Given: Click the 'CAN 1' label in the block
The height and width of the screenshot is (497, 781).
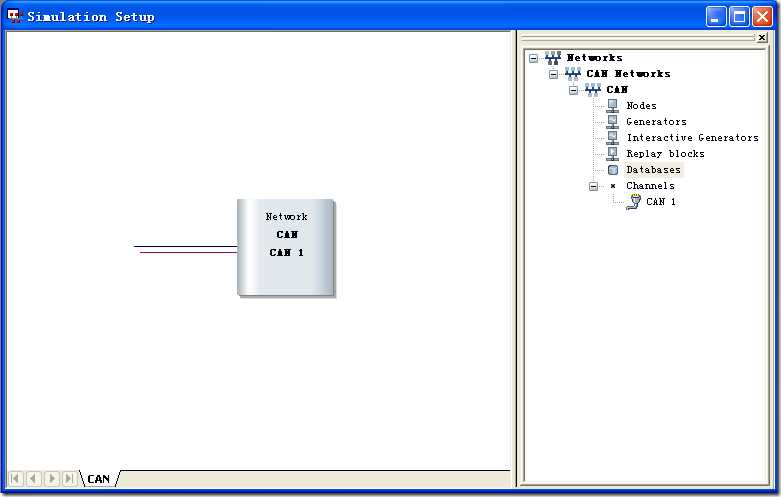Looking at the screenshot, I should tap(286, 252).
